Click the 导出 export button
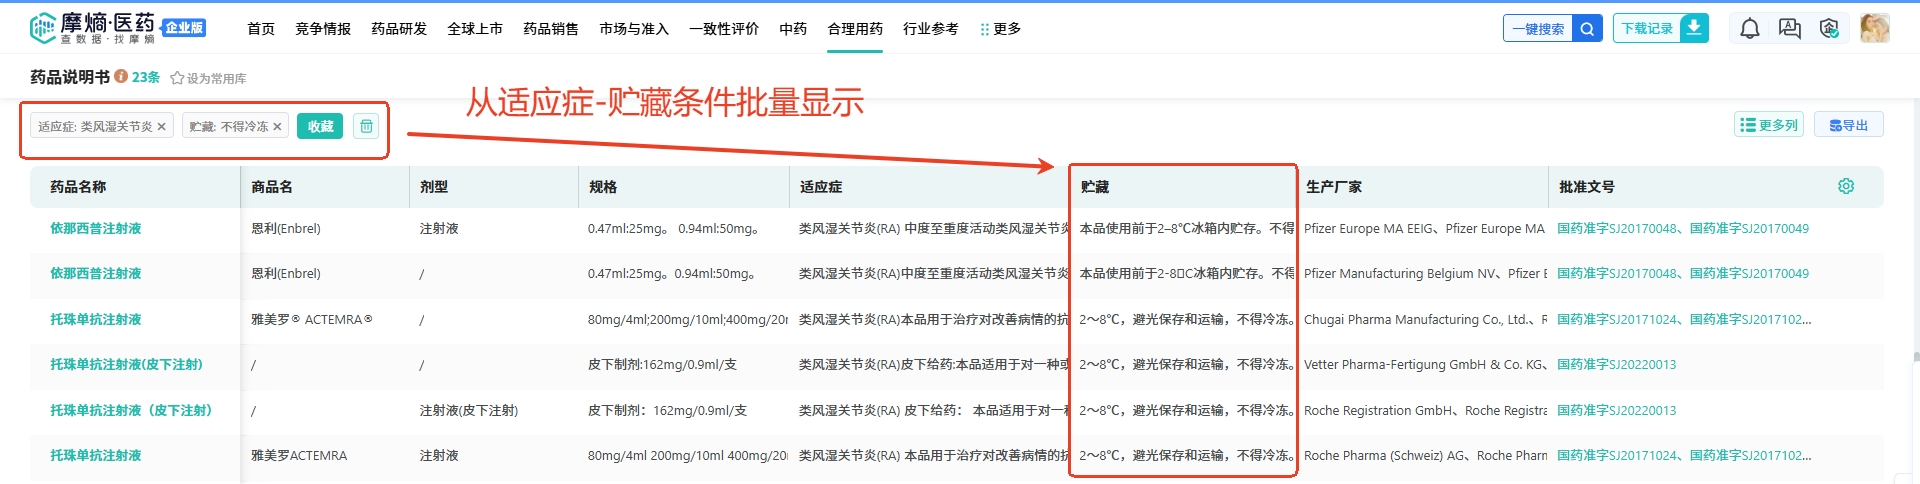Viewport: 1920px width, 484px height. pos(1848,125)
